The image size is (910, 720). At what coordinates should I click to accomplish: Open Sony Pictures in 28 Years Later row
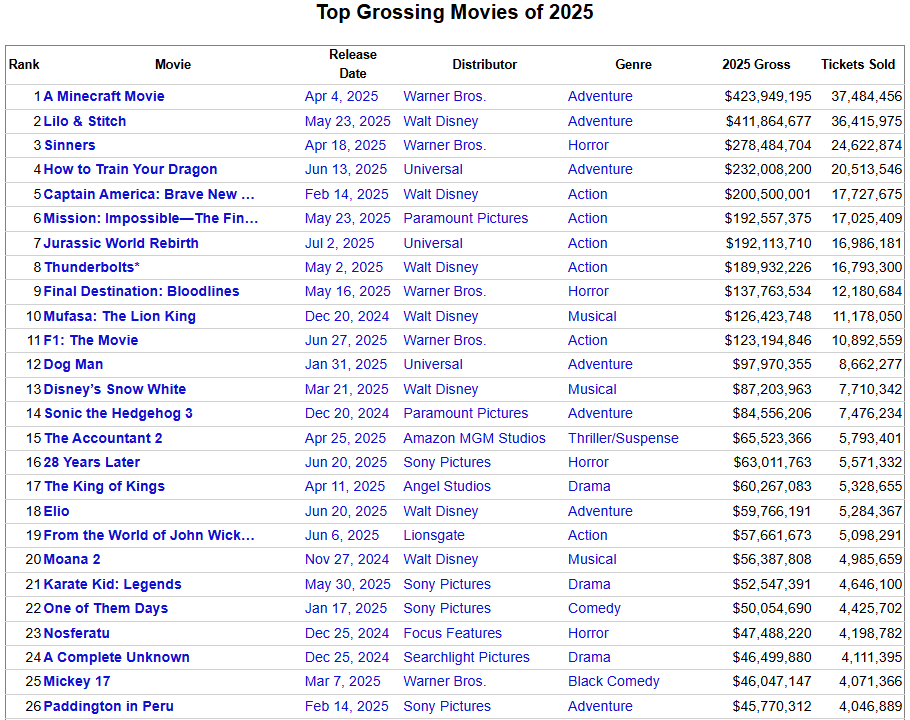pyautogui.click(x=447, y=462)
